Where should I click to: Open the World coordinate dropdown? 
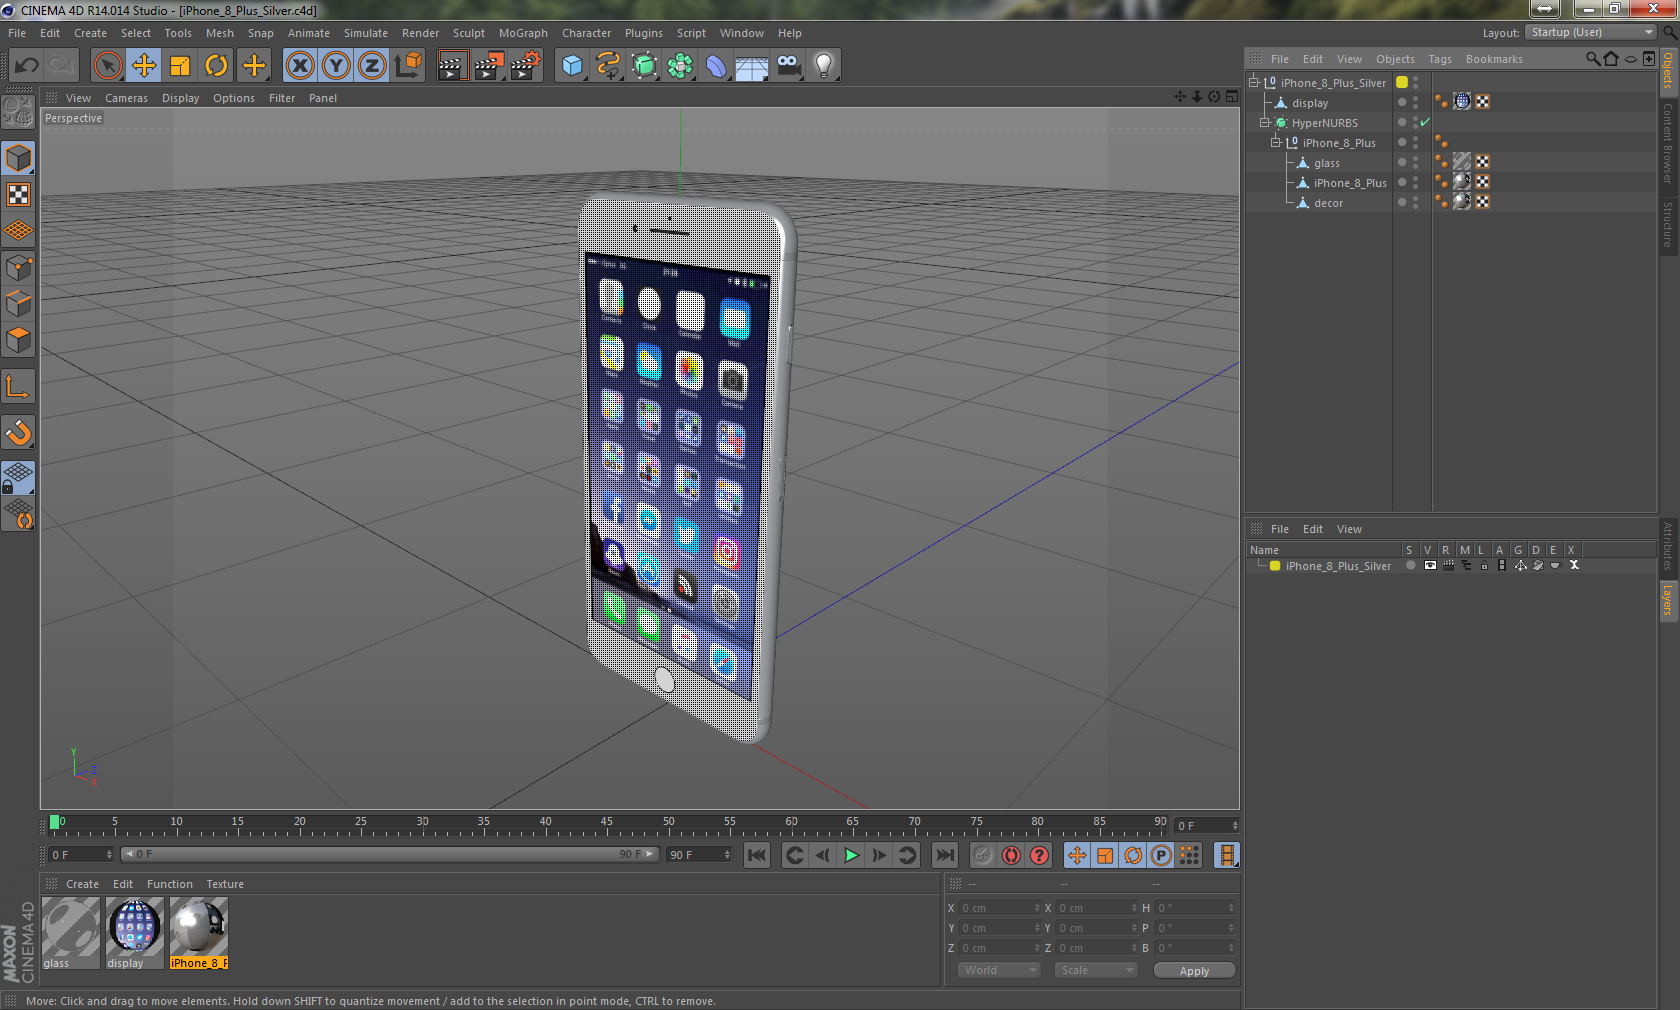[1000, 970]
